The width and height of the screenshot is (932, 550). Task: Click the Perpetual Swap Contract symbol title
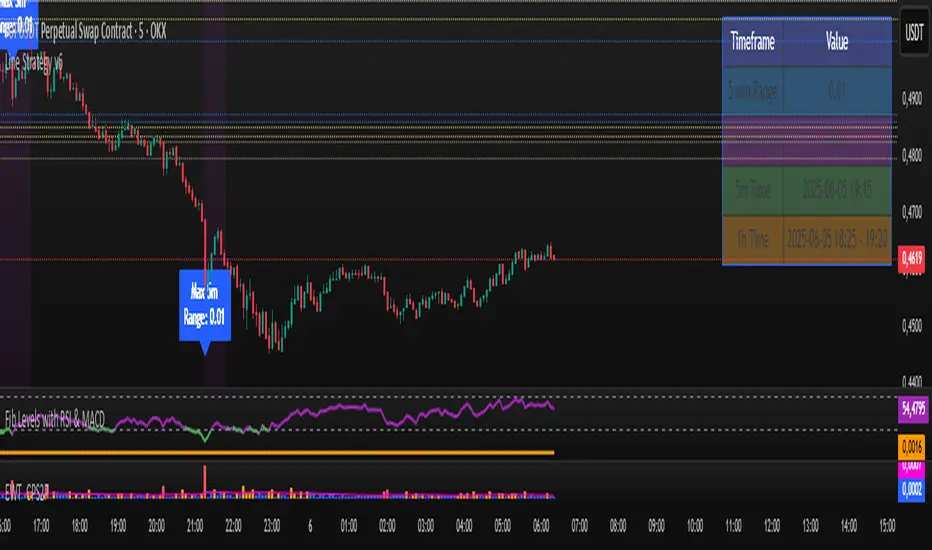(x=85, y=31)
